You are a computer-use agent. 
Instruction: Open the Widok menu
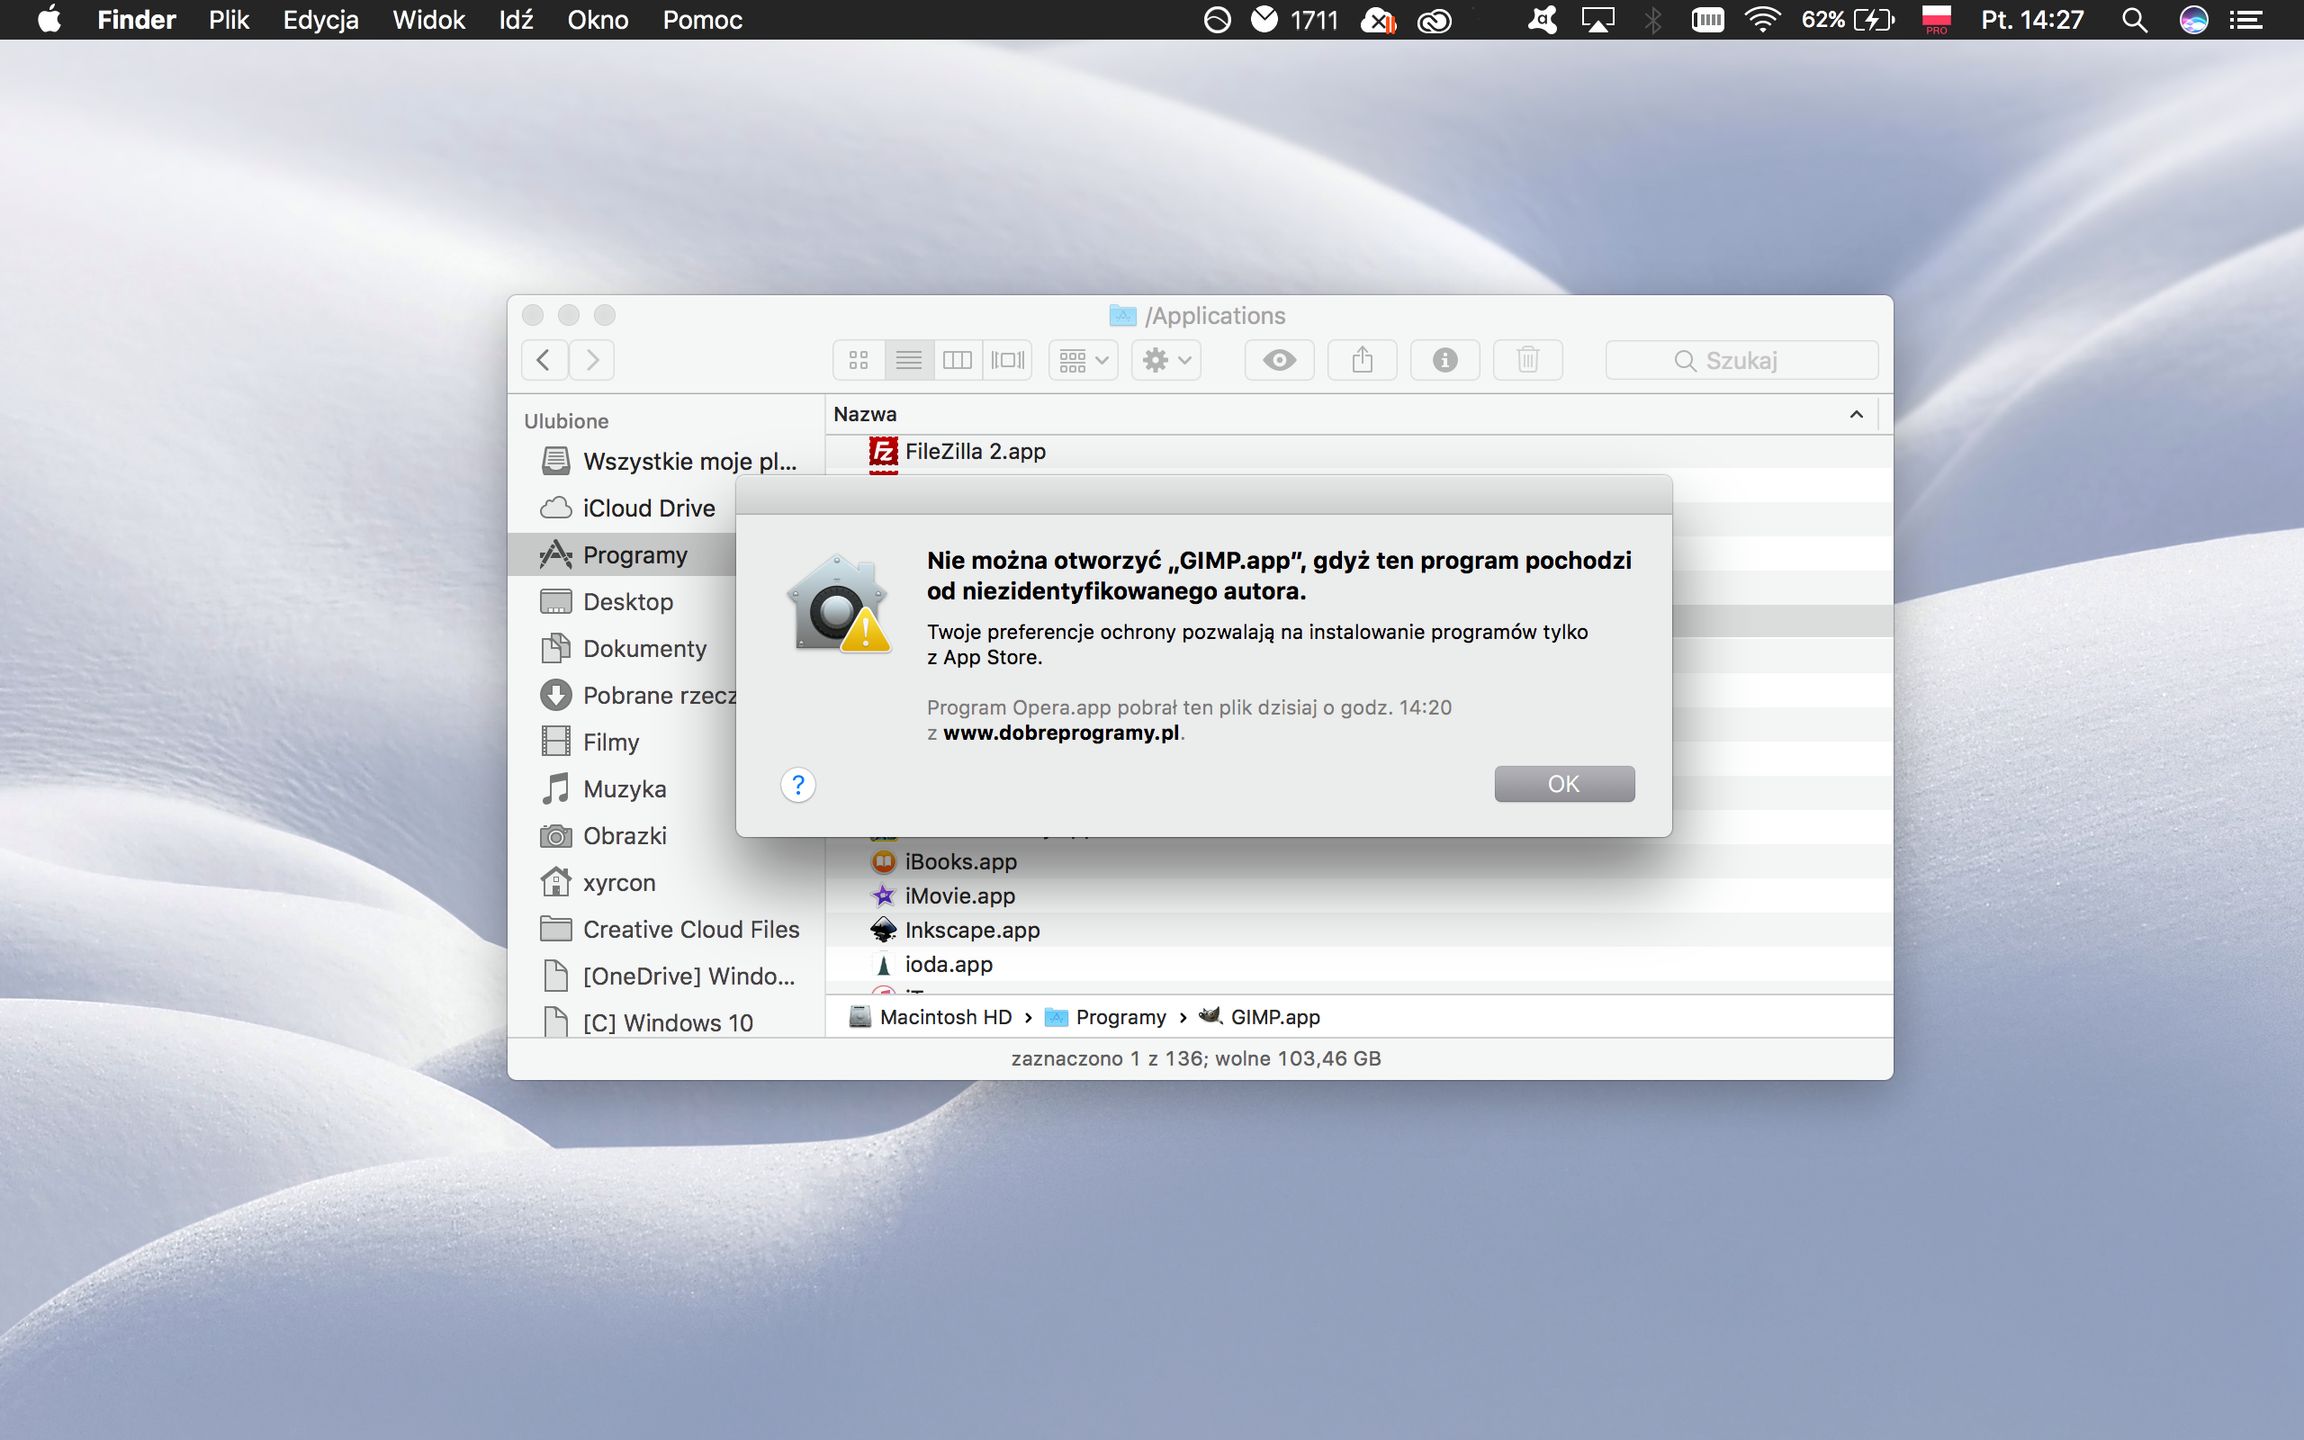(x=428, y=20)
